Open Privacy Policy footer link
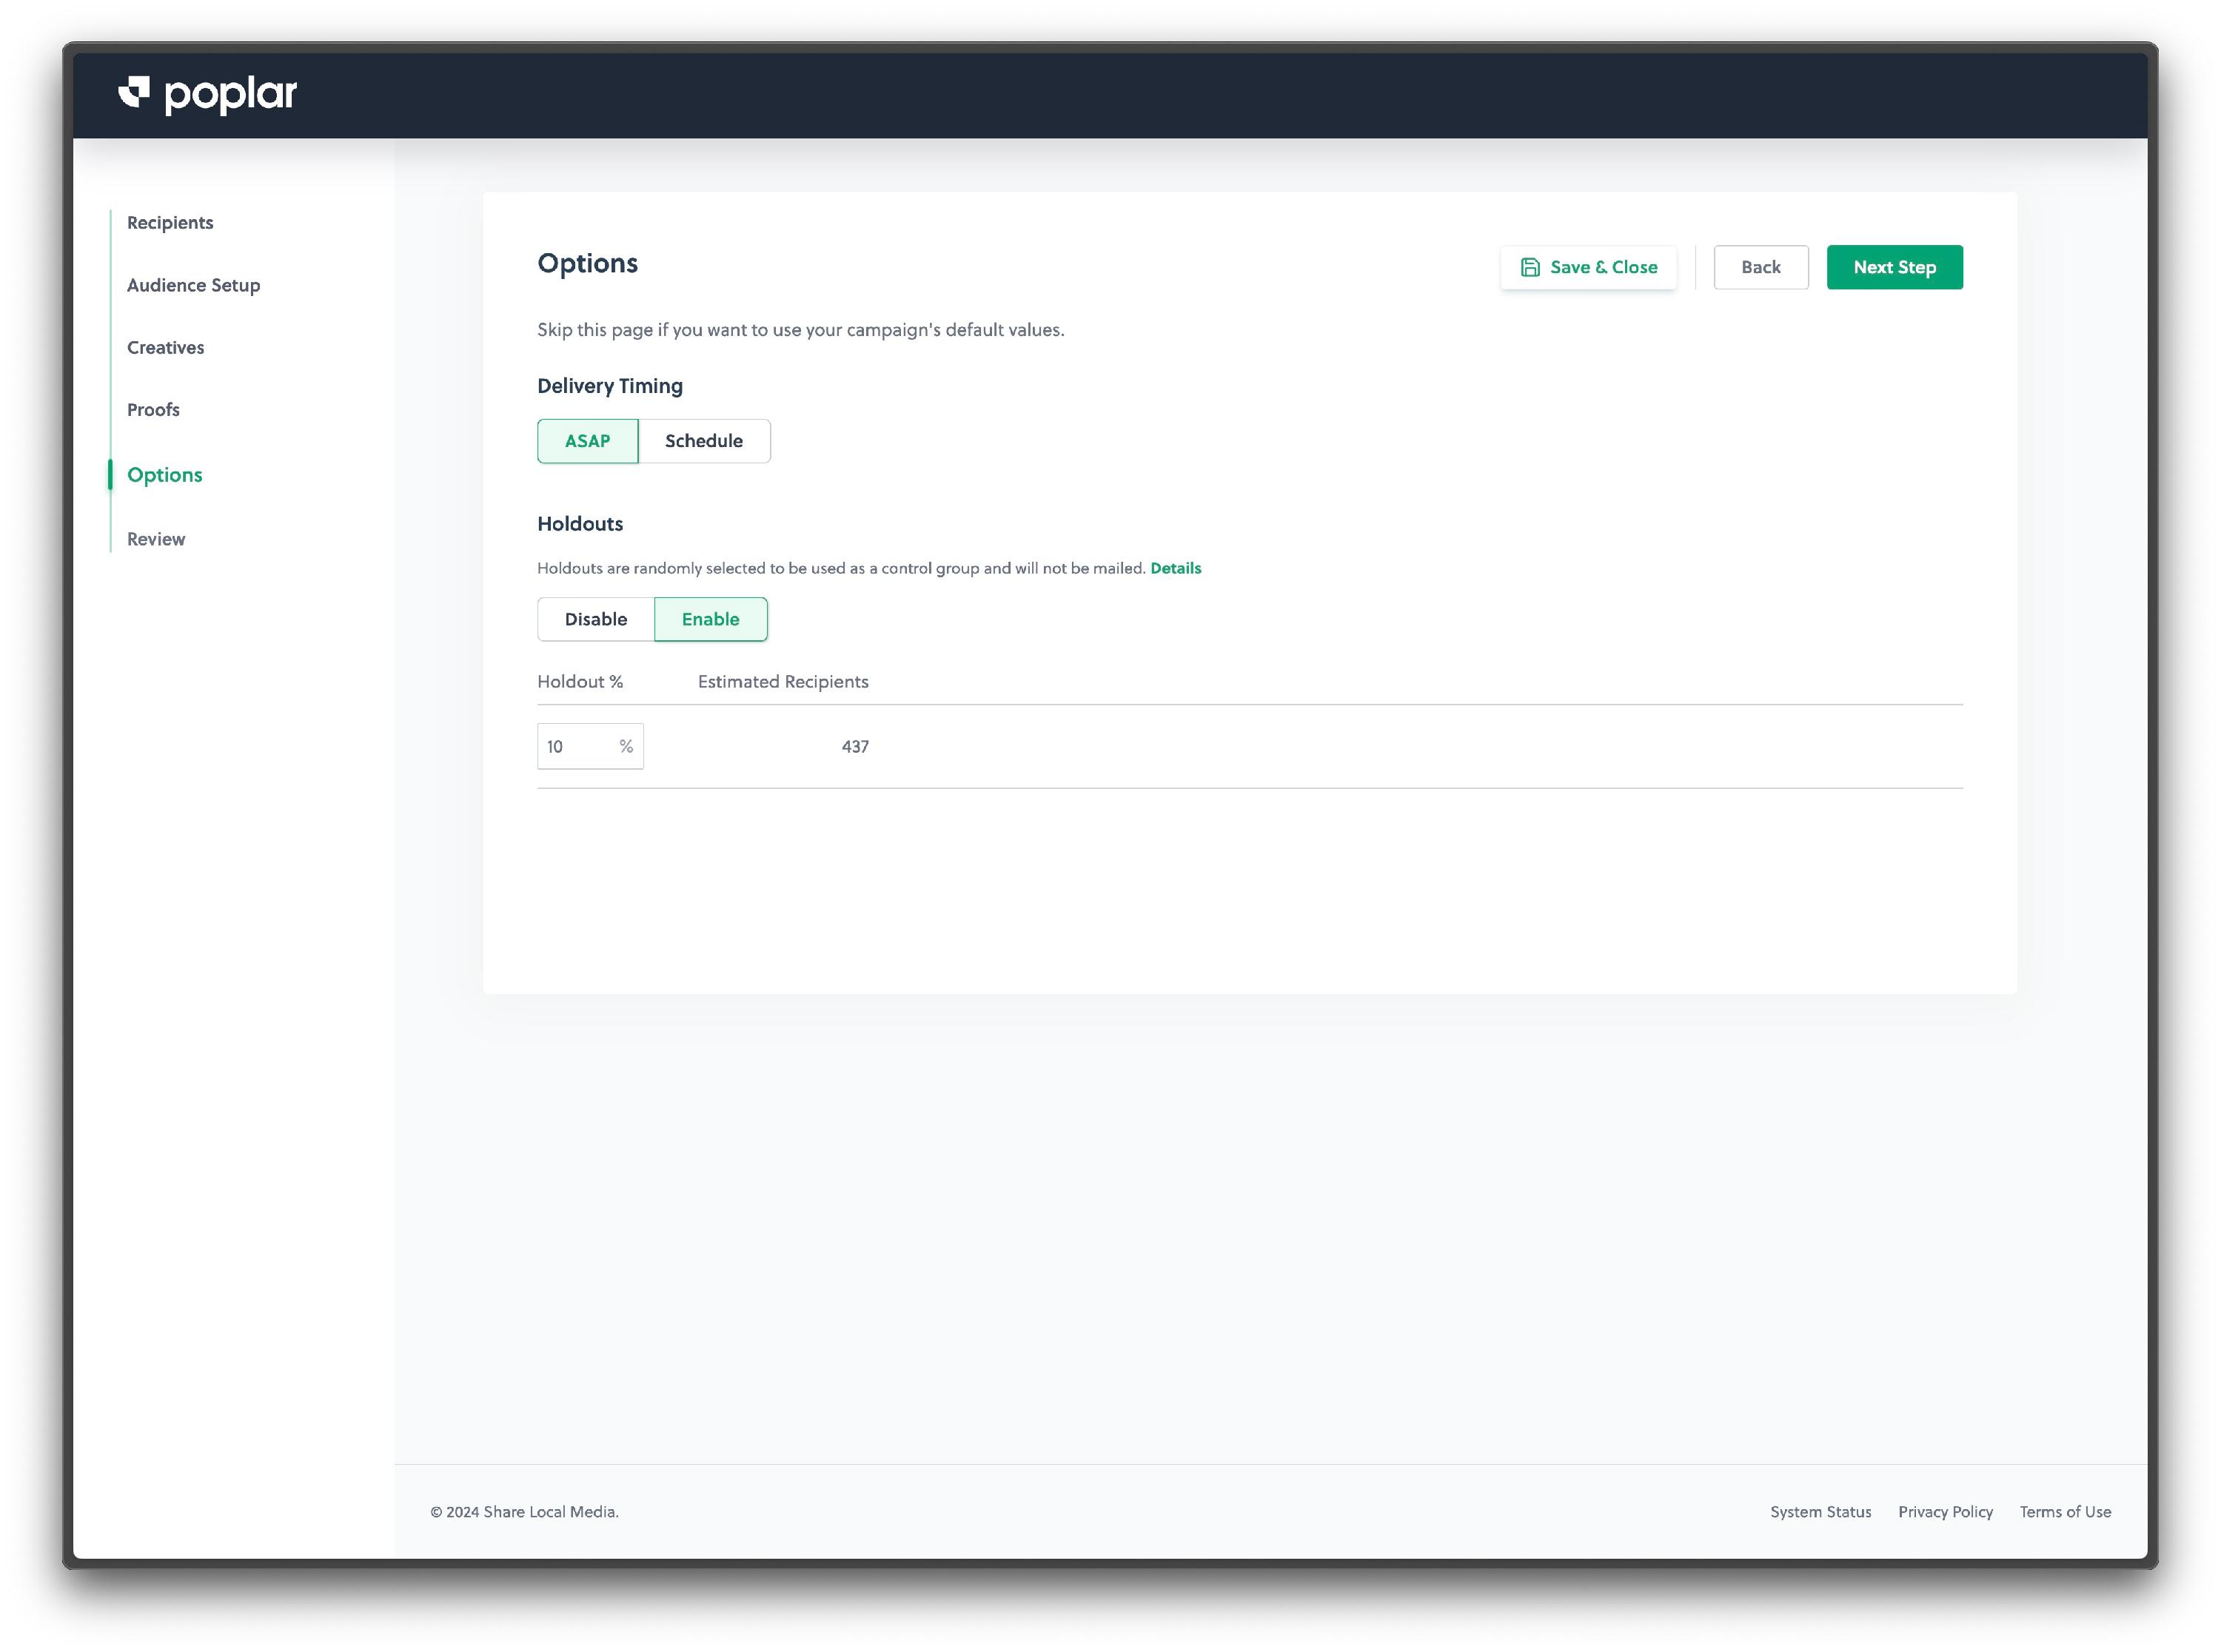The width and height of the screenshot is (2221, 1652). click(1945, 1511)
